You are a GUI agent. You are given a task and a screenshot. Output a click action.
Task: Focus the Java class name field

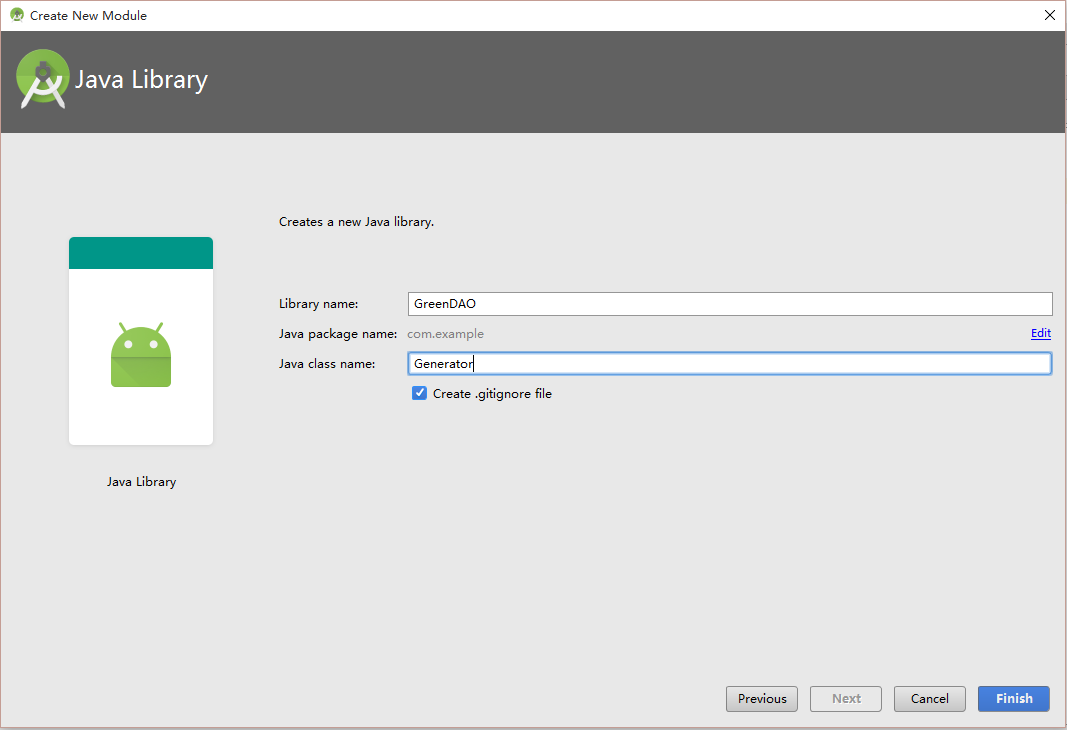click(x=730, y=364)
